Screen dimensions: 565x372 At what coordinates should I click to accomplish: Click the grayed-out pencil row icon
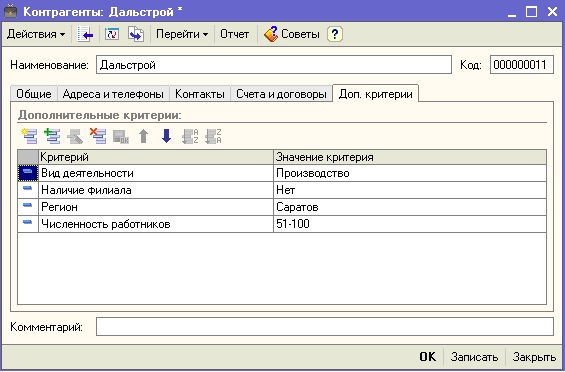click(75, 136)
